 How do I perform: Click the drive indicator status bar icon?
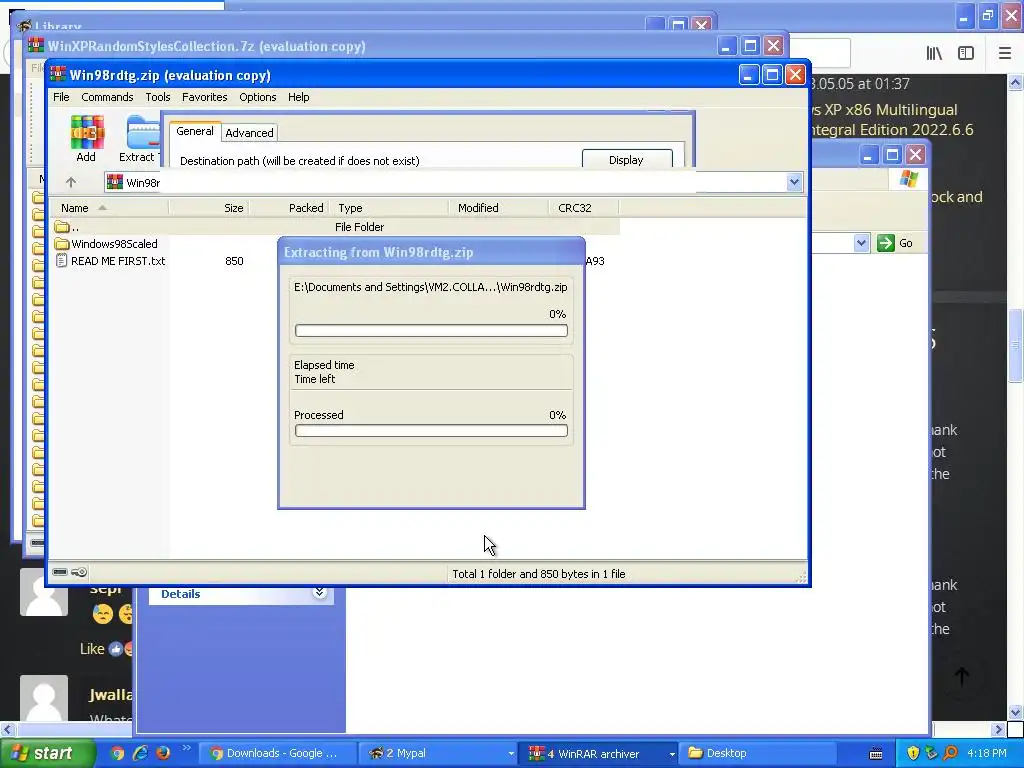click(59, 572)
